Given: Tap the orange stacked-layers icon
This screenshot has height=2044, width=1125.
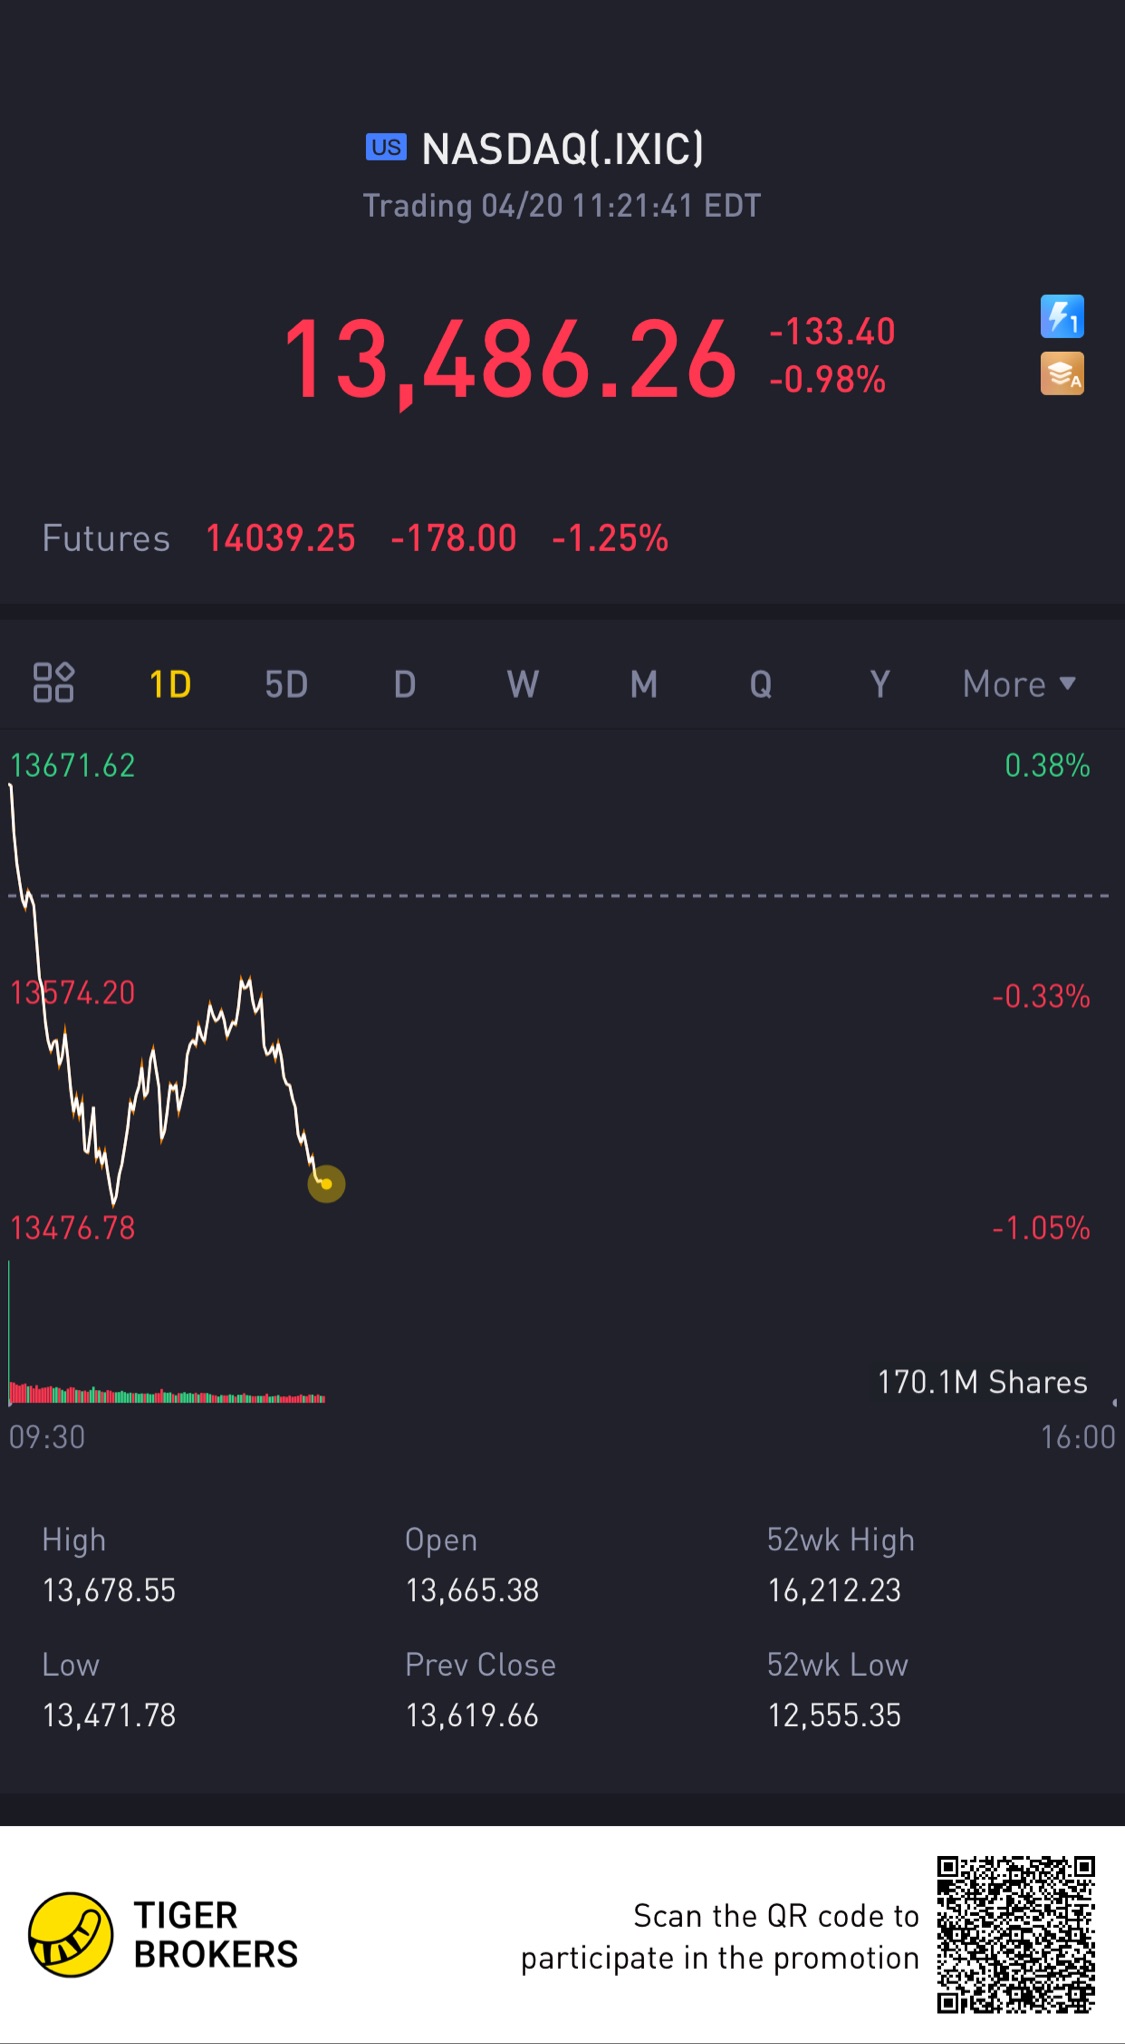Looking at the screenshot, I should click(1062, 374).
